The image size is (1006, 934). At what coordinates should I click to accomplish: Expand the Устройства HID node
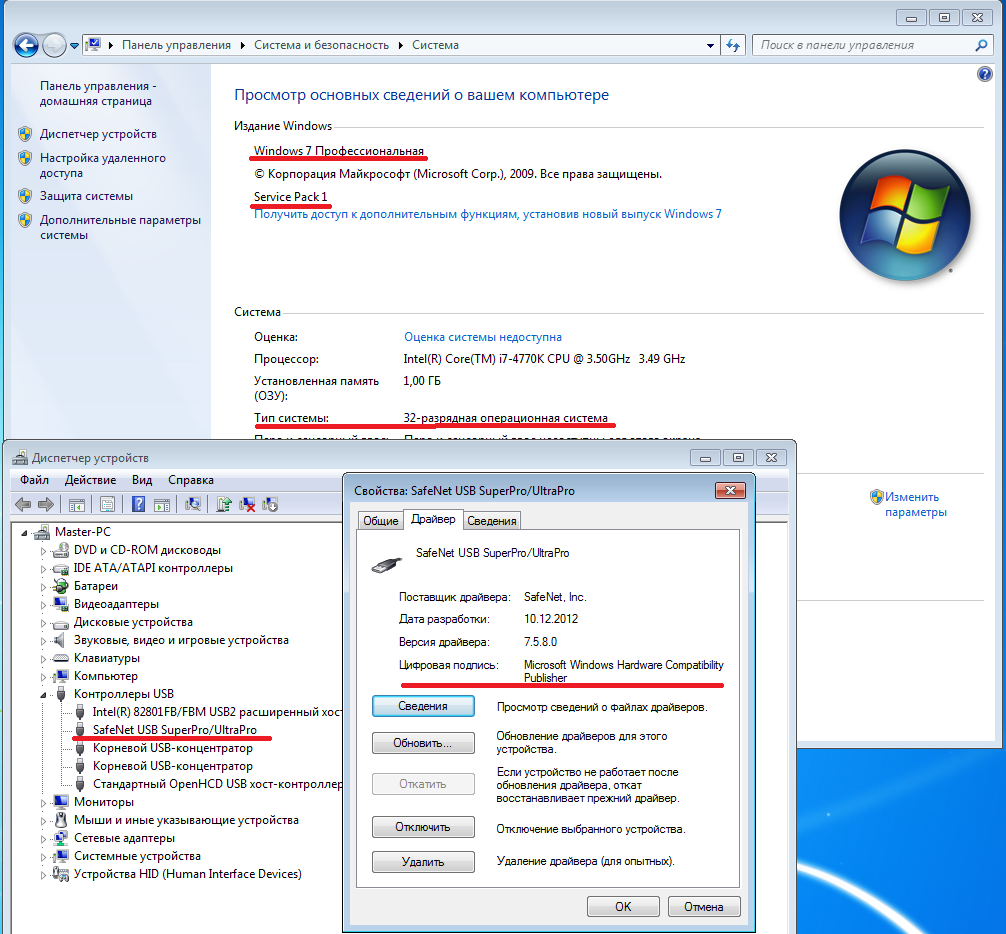coord(43,874)
